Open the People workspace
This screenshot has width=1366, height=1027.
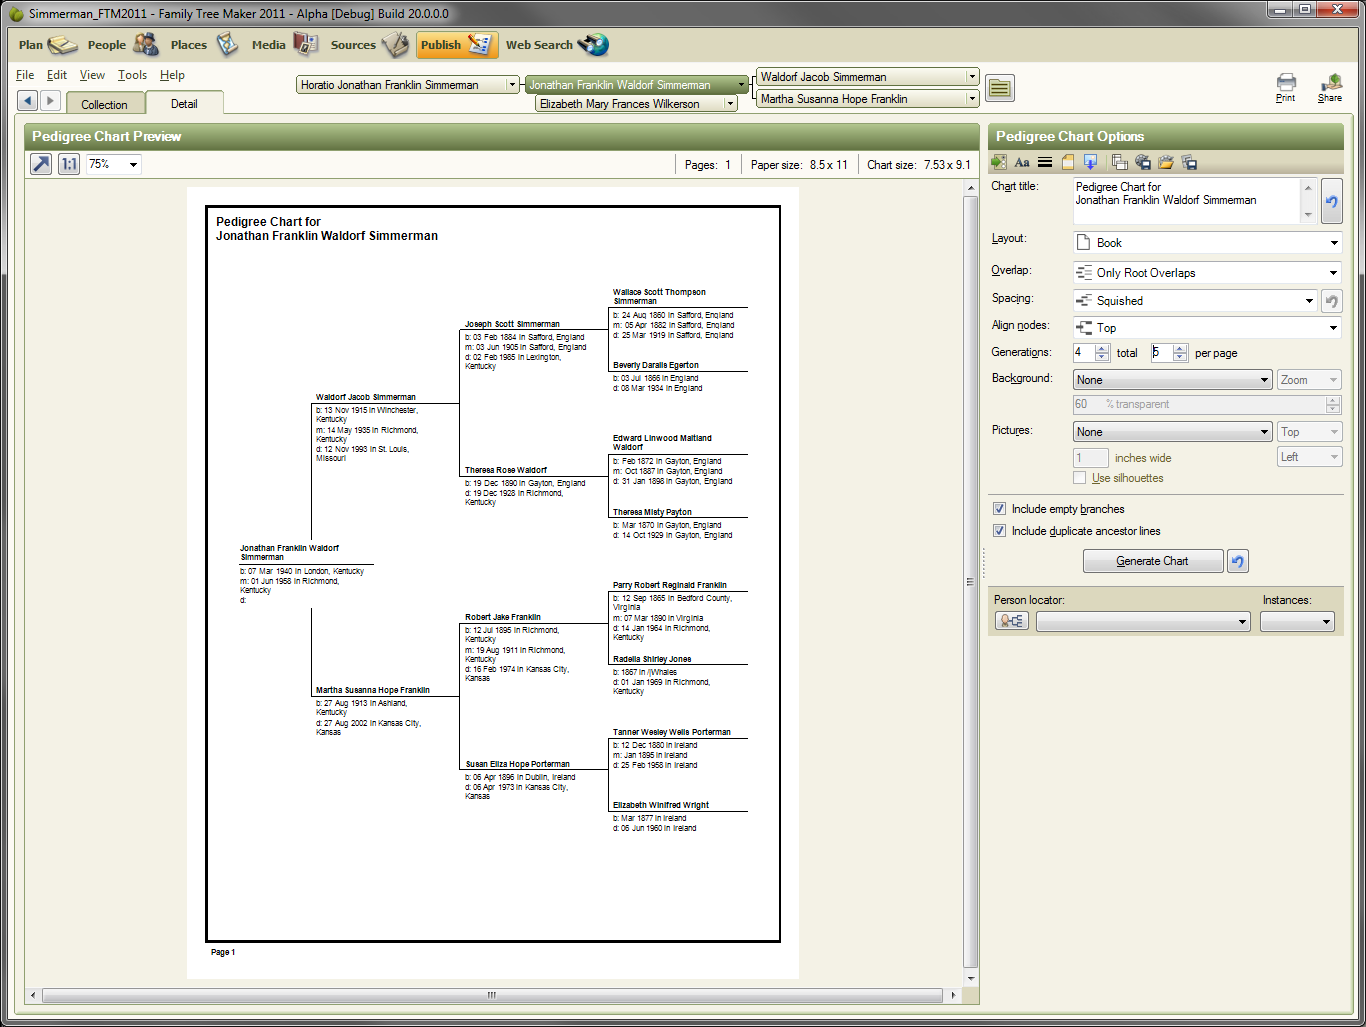click(123, 45)
